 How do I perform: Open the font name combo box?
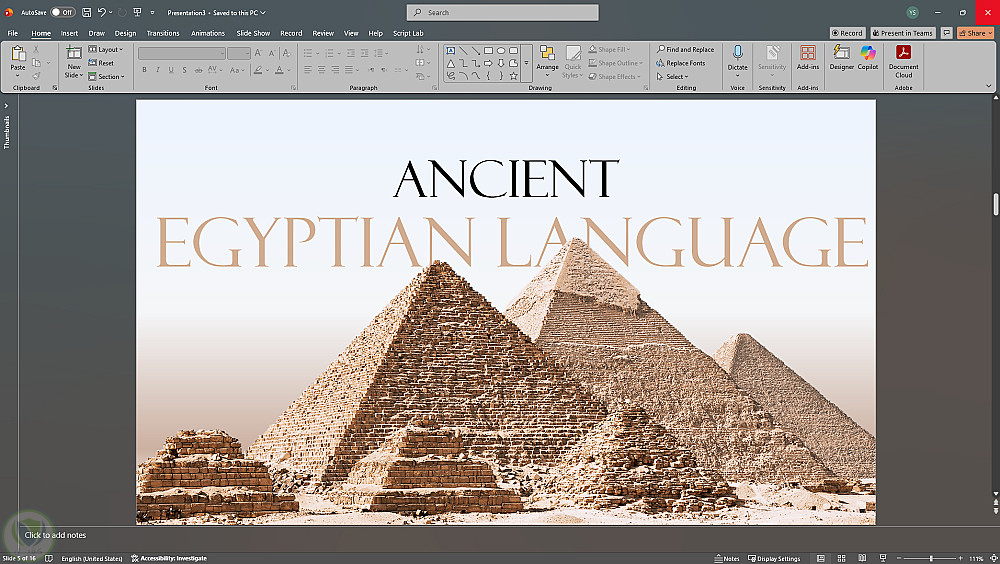[x=182, y=53]
